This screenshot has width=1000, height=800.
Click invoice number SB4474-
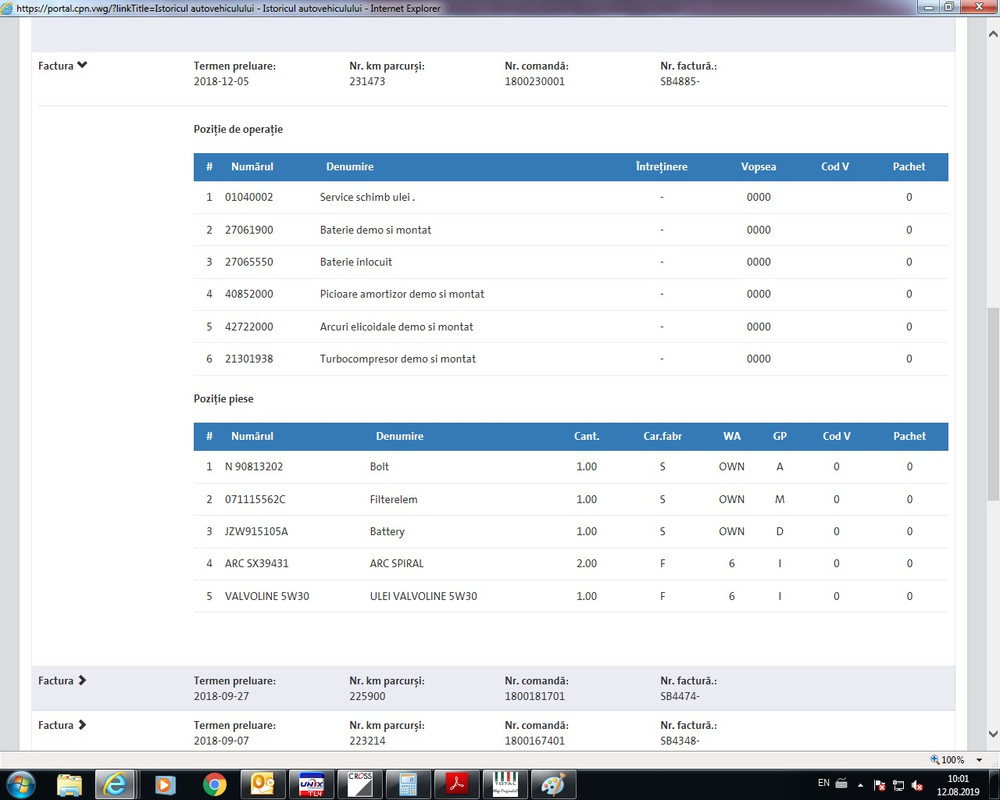(x=680, y=697)
